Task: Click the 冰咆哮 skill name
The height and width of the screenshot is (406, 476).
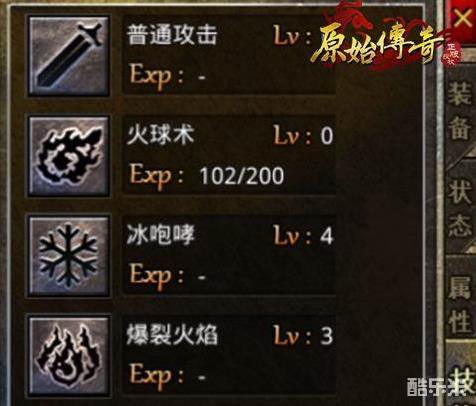Action: point(160,235)
